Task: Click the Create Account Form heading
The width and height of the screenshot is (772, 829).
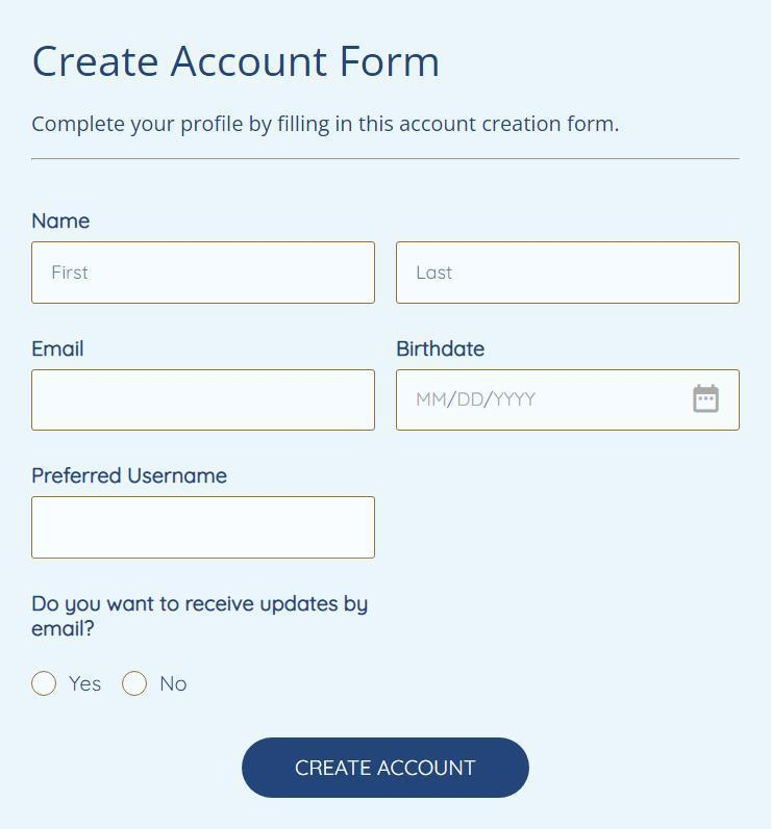Action: (x=236, y=61)
